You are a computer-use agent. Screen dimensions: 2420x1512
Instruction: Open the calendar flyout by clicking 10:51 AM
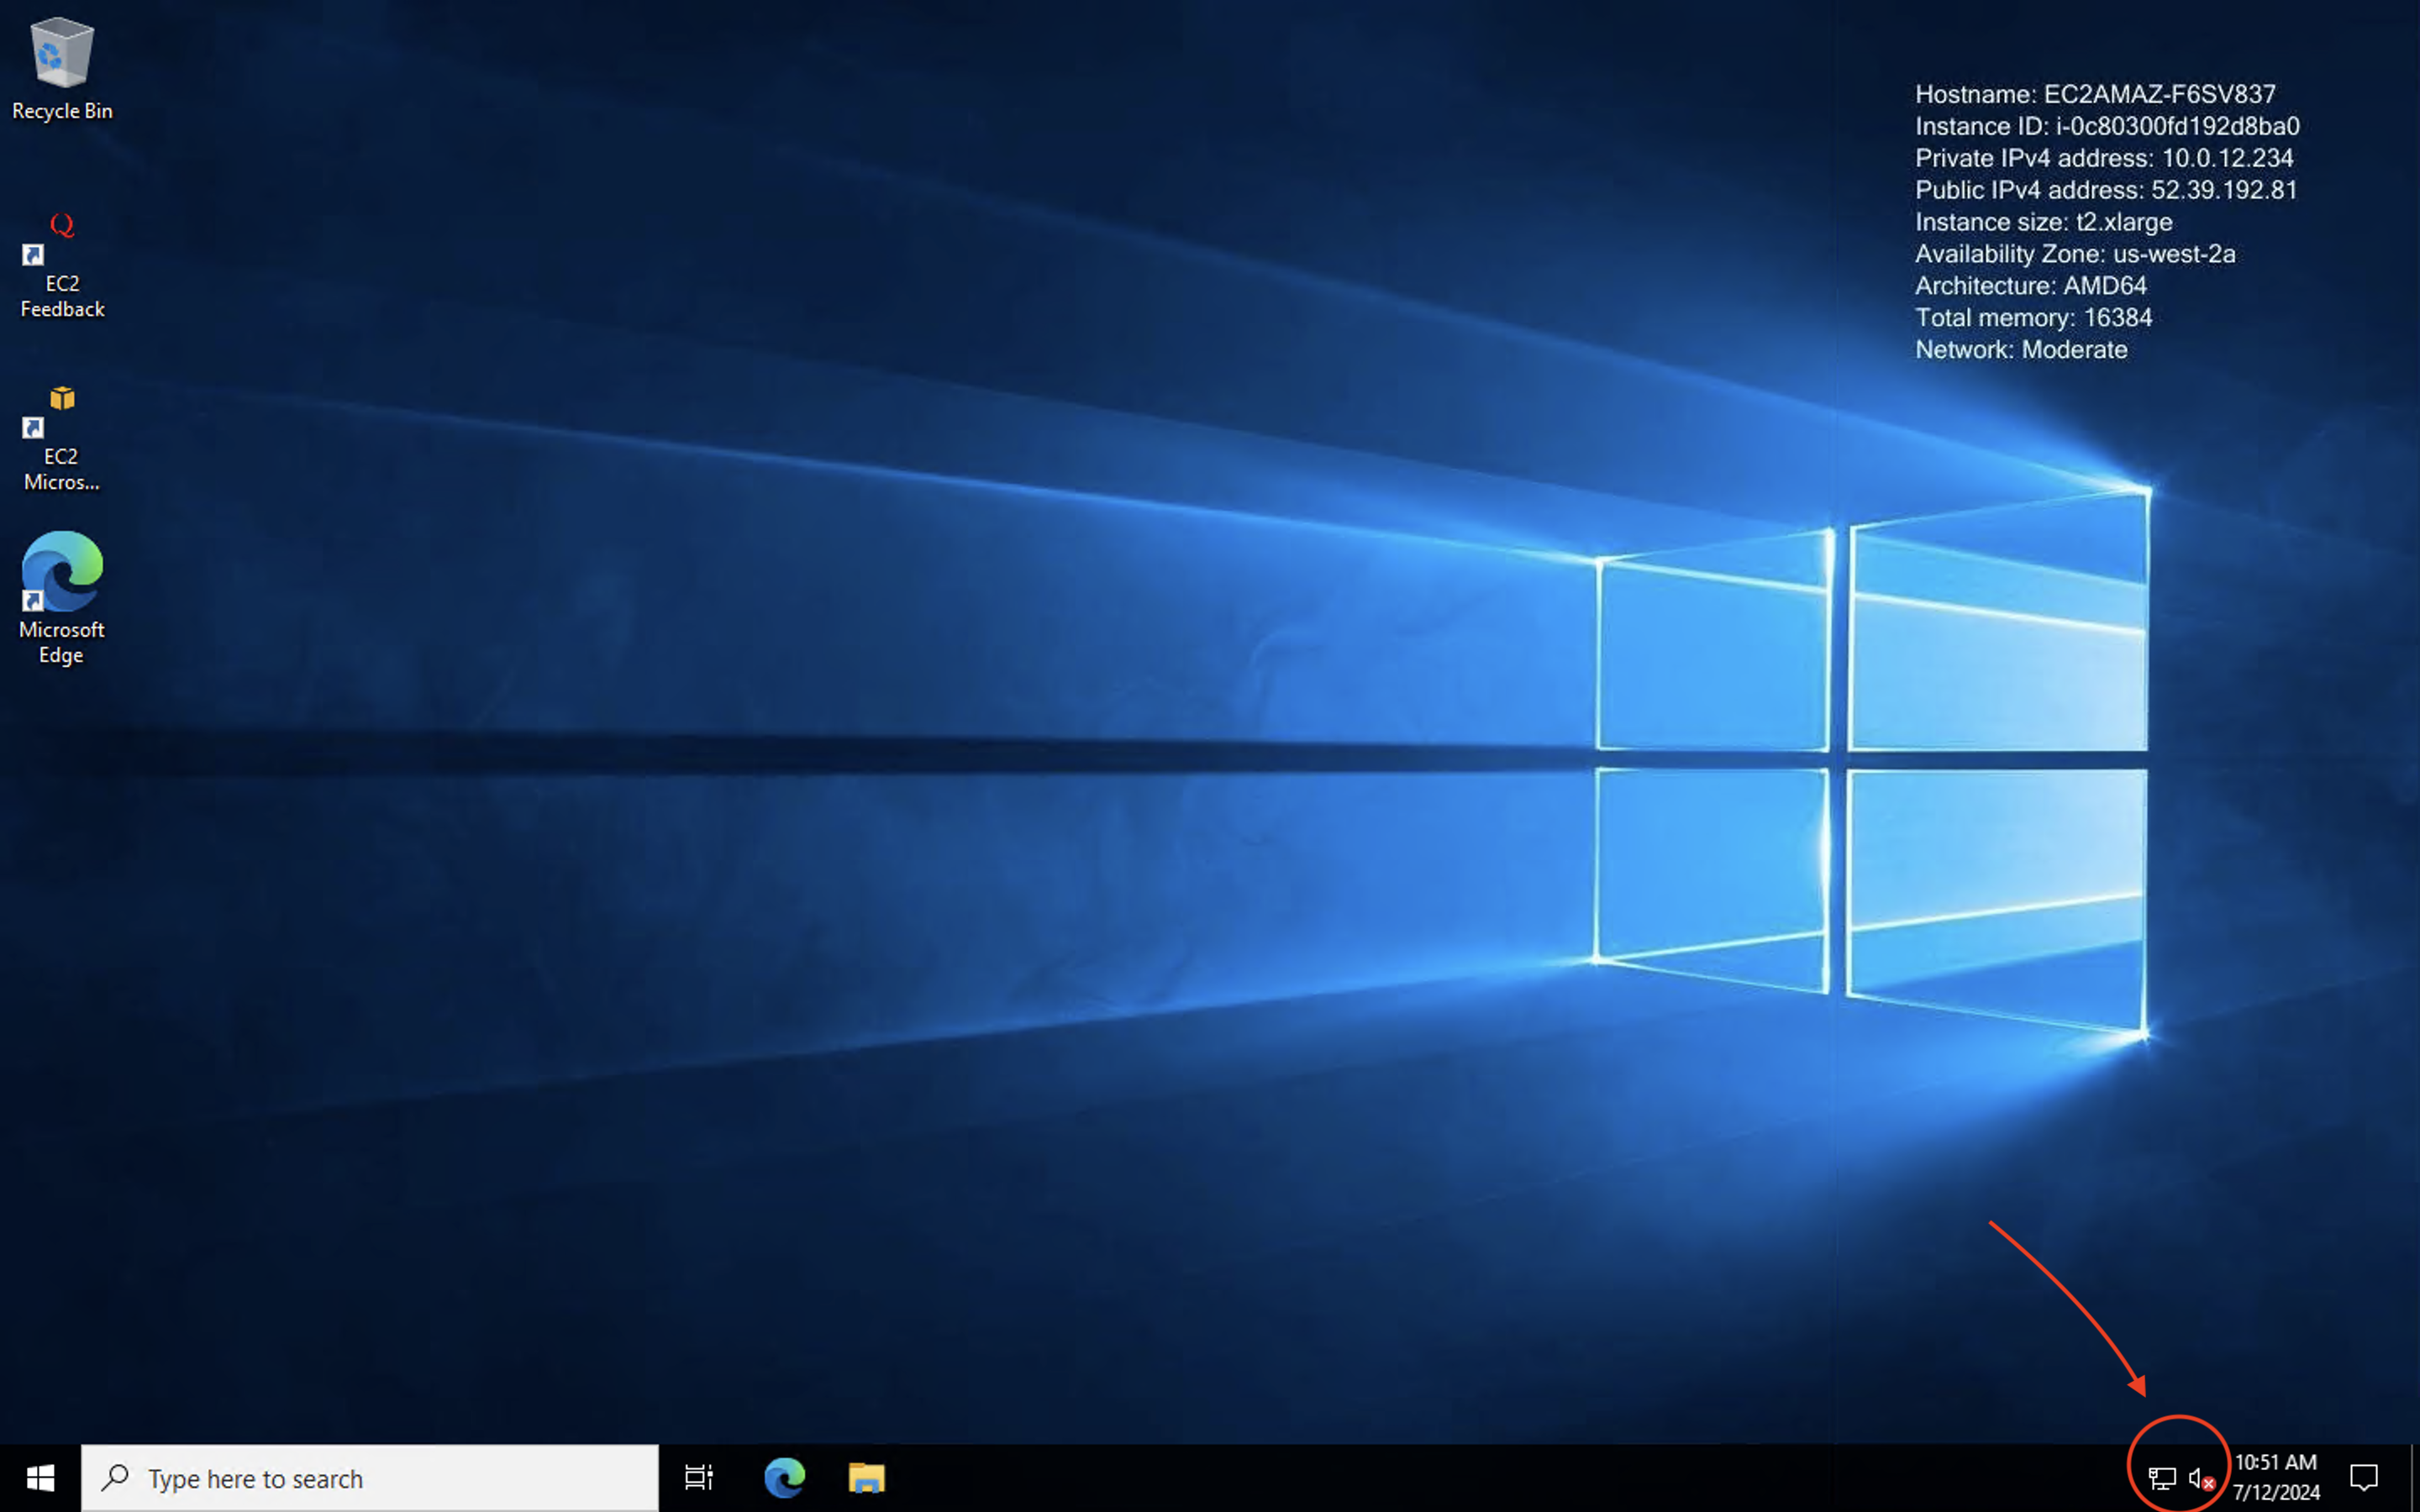[2279, 1462]
